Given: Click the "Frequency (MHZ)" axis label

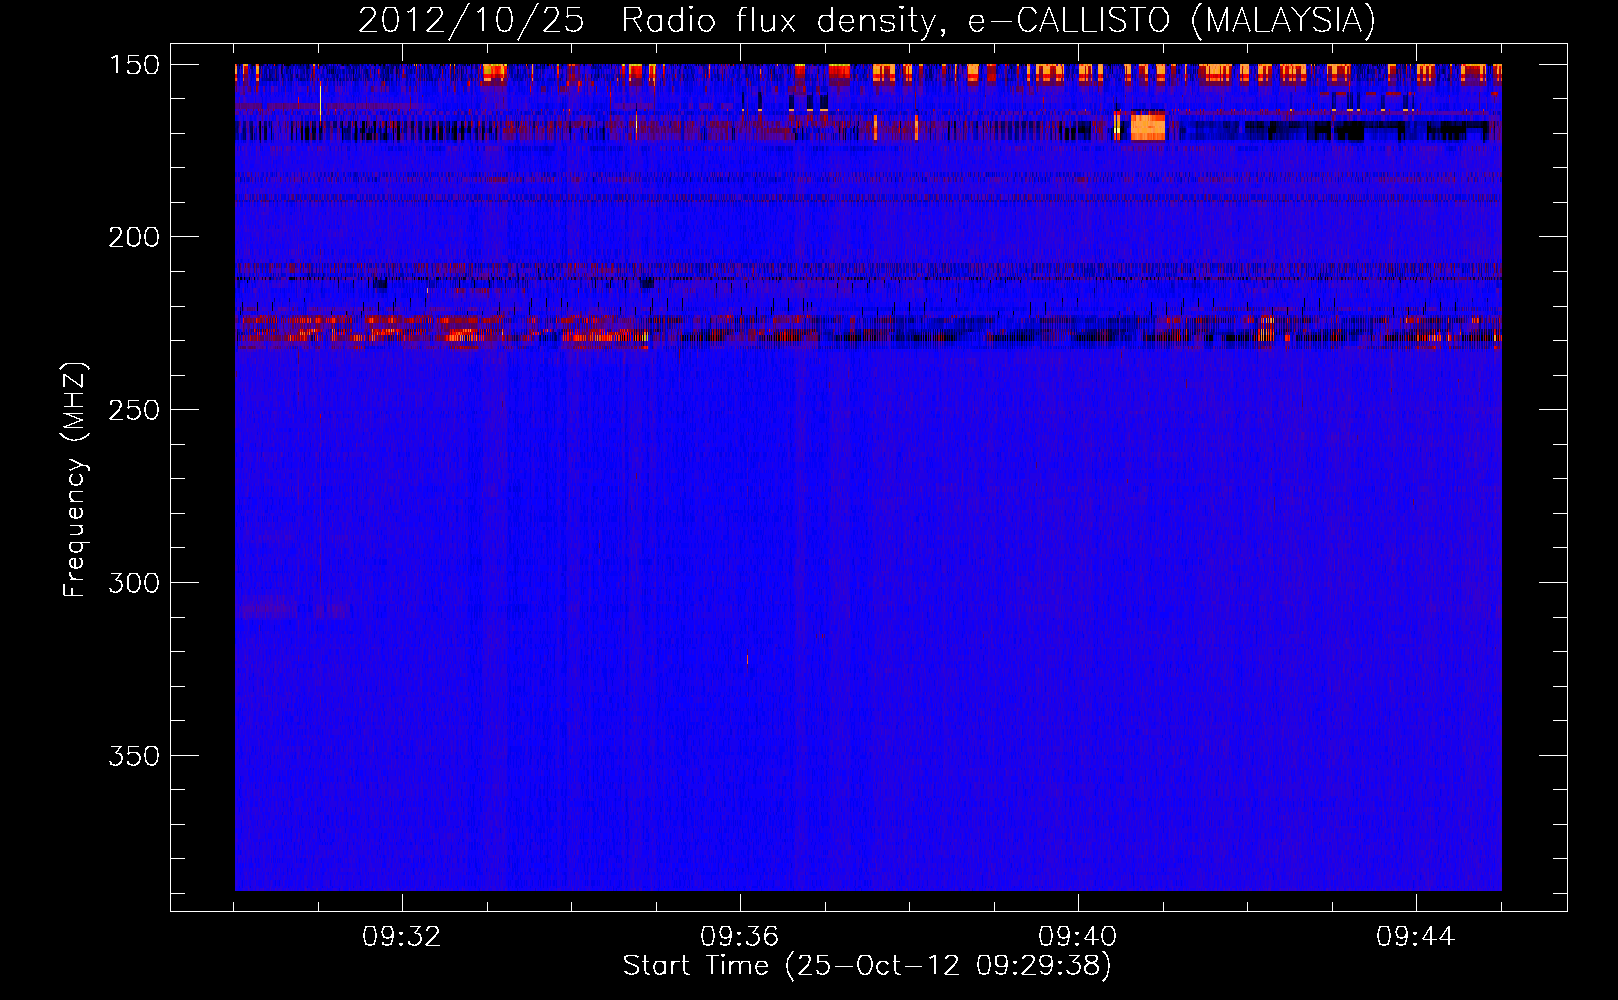Looking at the screenshot, I should [x=75, y=479].
